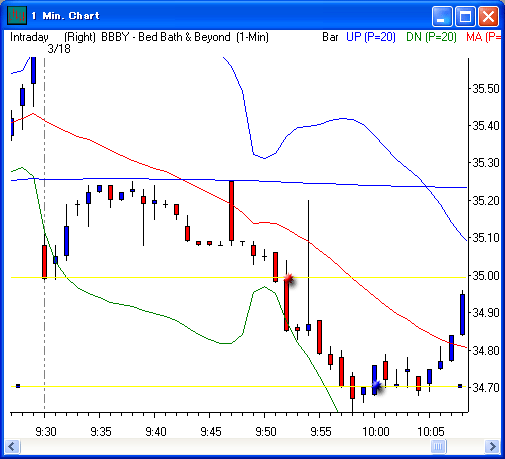Select the right handle of the 34.70 line
505x459 pixels.
click(x=460, y=386)
